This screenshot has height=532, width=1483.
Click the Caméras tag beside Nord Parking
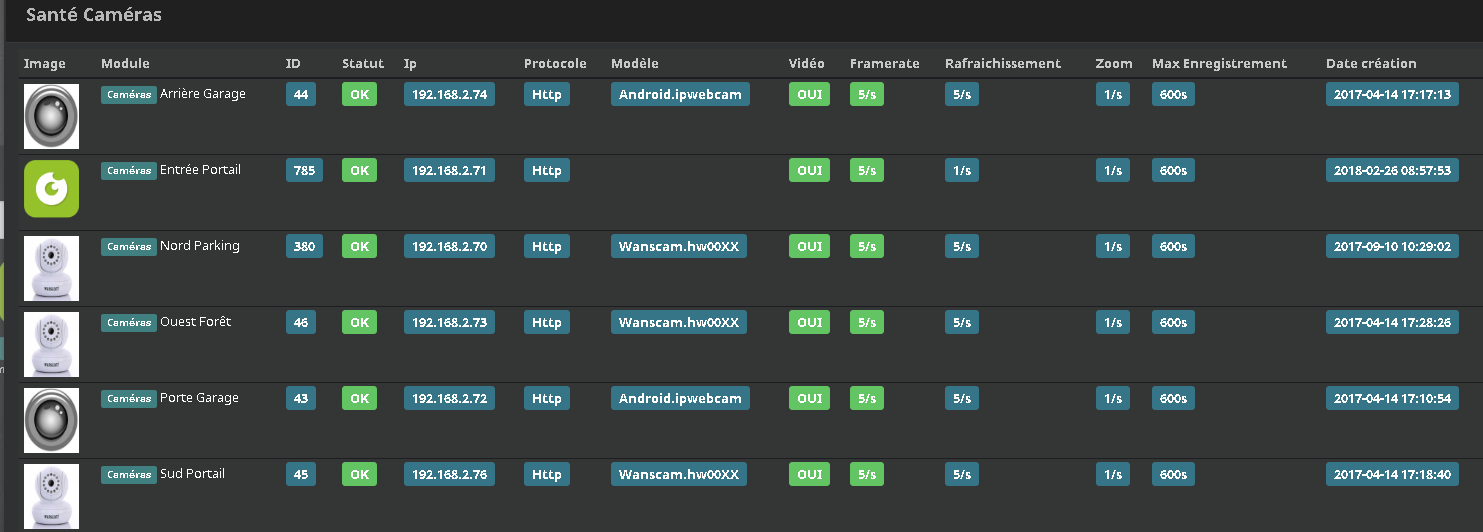point(129,246)
